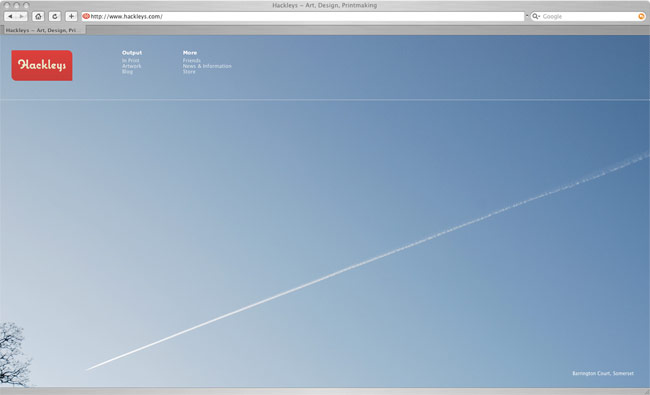This screenshot has height=395, width=650.
Task: Open the In Print link
Action: point(131,61)
